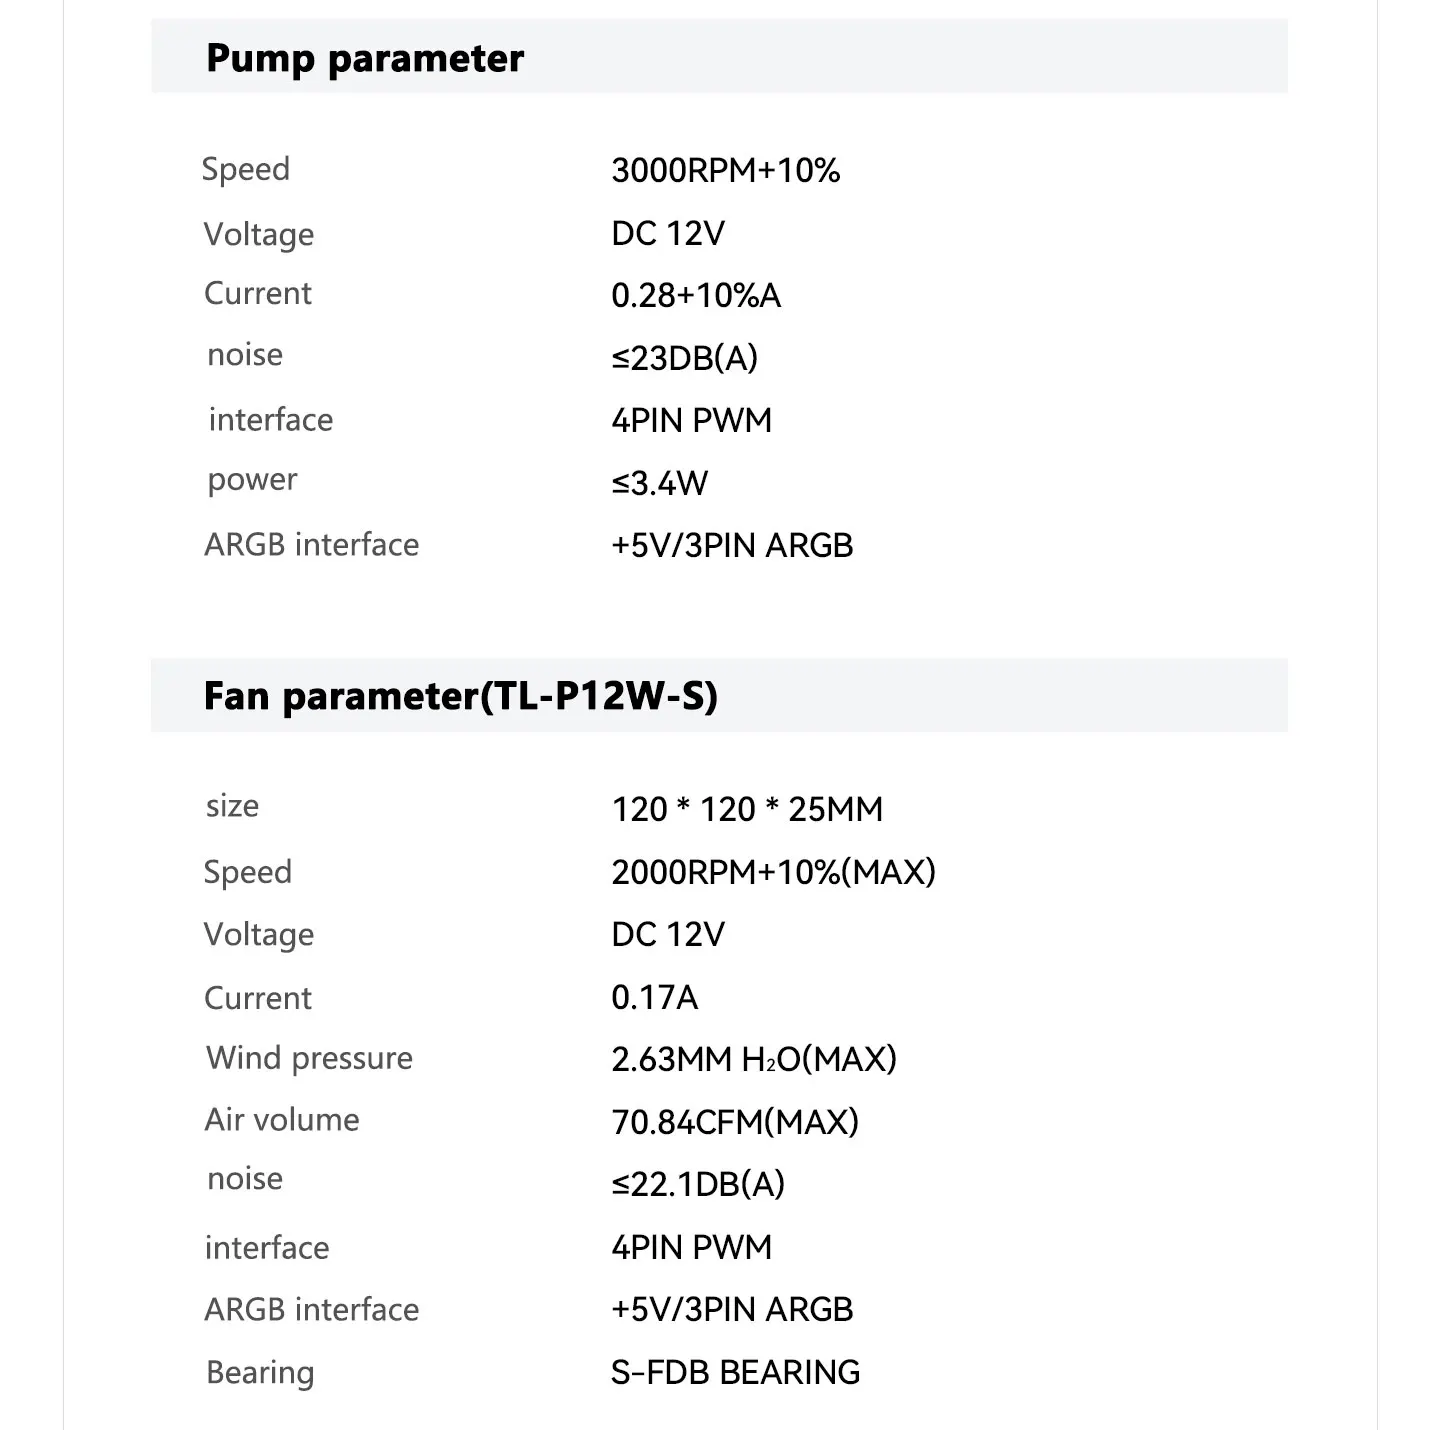Click the "ARGB interface" label in pump section
The height and width of the screenshot is (1430, 1440).
pyautogui.click(x=311, y=545)
